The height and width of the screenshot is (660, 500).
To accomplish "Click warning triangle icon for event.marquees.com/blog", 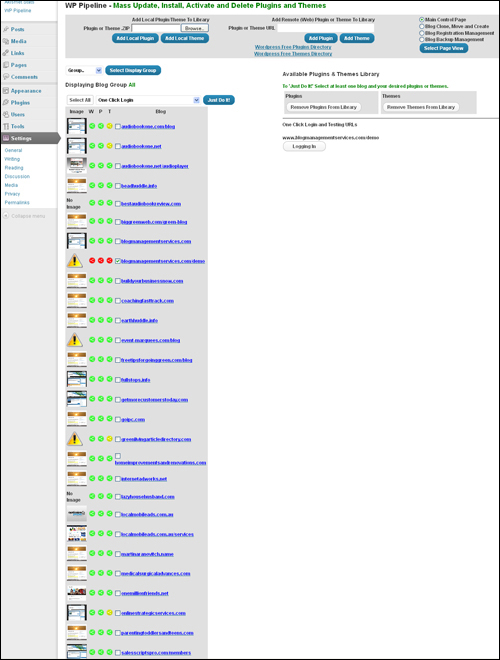I will tap(74, 339).
